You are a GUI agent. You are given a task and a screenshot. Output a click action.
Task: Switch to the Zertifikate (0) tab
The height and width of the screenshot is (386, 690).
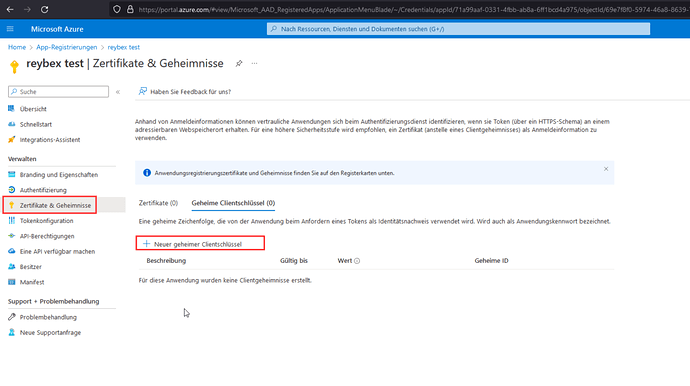click(158, 203)
